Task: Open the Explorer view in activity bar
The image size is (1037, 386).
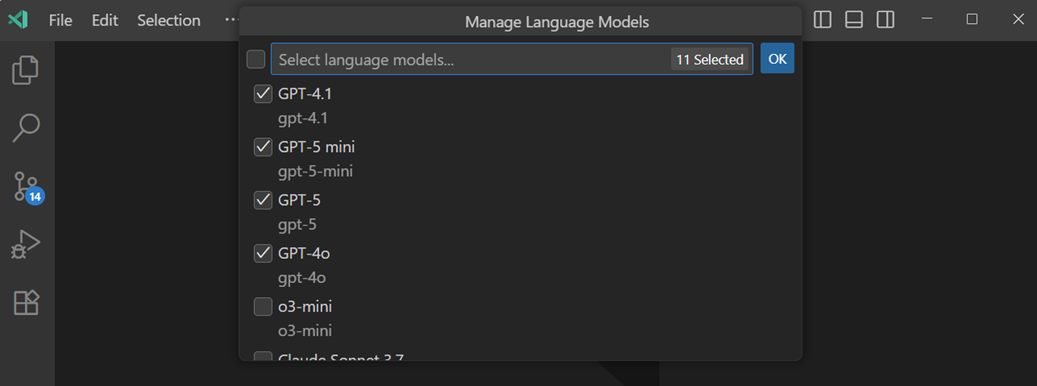Action: click(26, 70)
